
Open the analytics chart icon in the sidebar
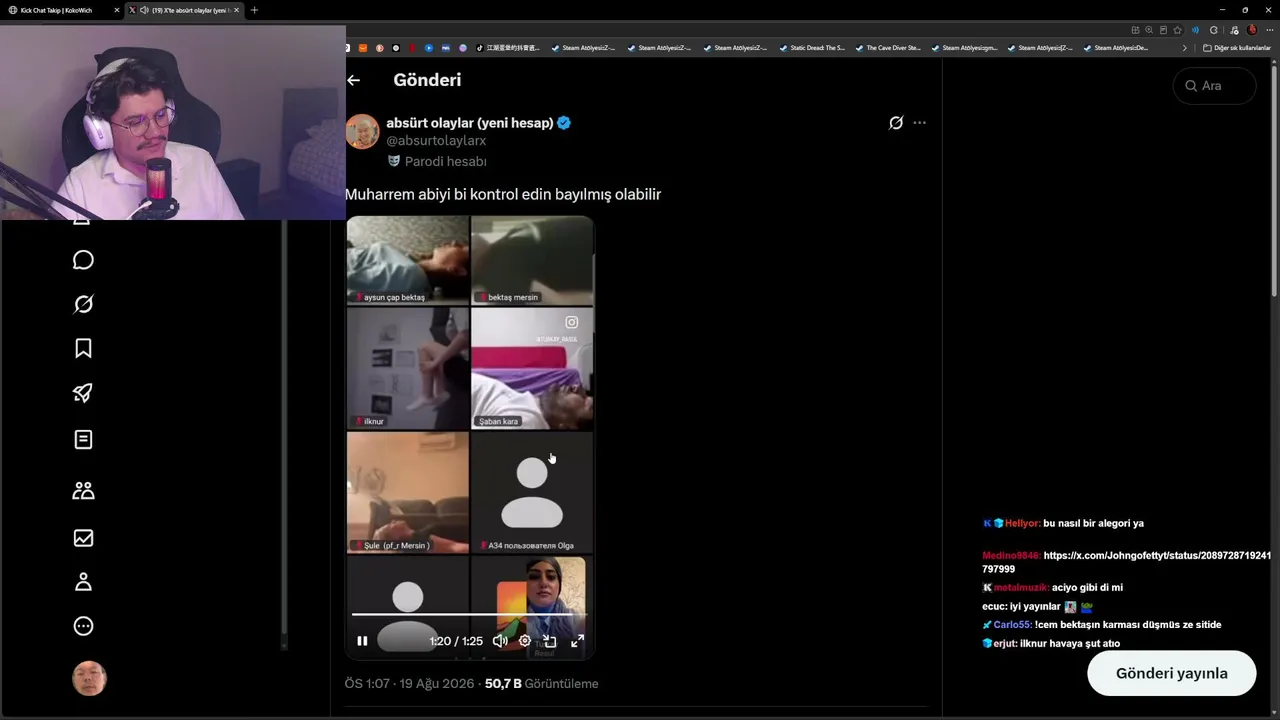[x=83, y=538]
